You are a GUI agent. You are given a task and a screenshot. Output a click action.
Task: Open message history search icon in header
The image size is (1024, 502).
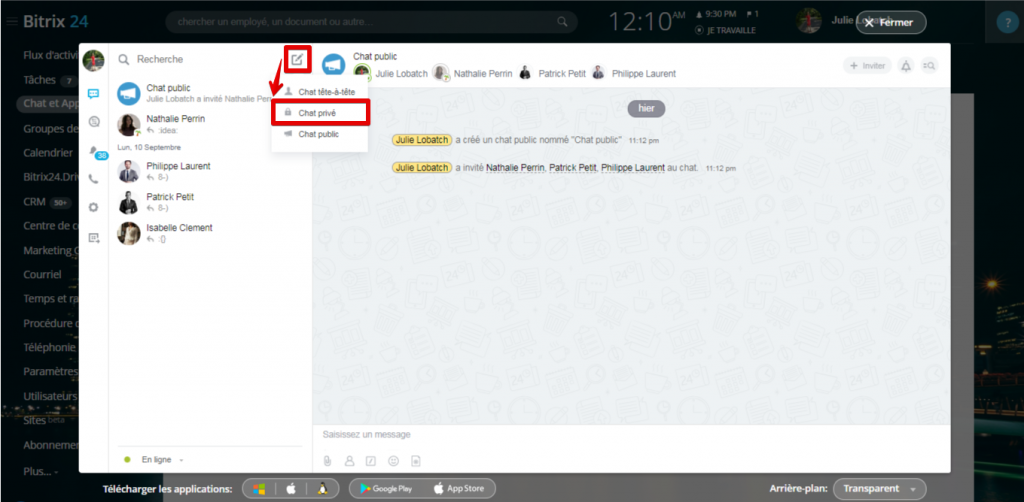(x=929, y=65)
